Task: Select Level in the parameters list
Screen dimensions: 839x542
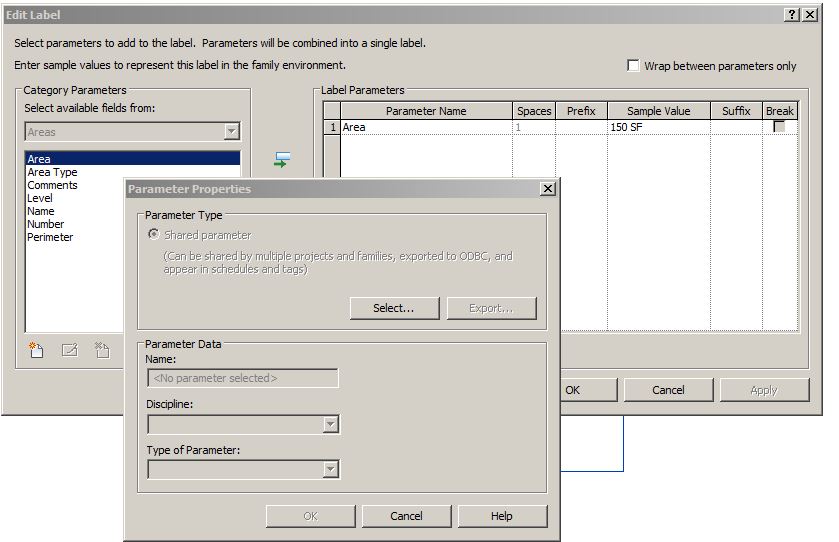Action: coord(40,198)
